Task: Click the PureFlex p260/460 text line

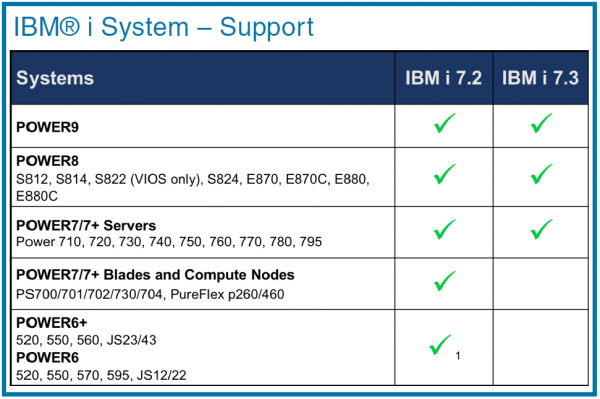Action: pyautogui.click(x=150, y=294)
